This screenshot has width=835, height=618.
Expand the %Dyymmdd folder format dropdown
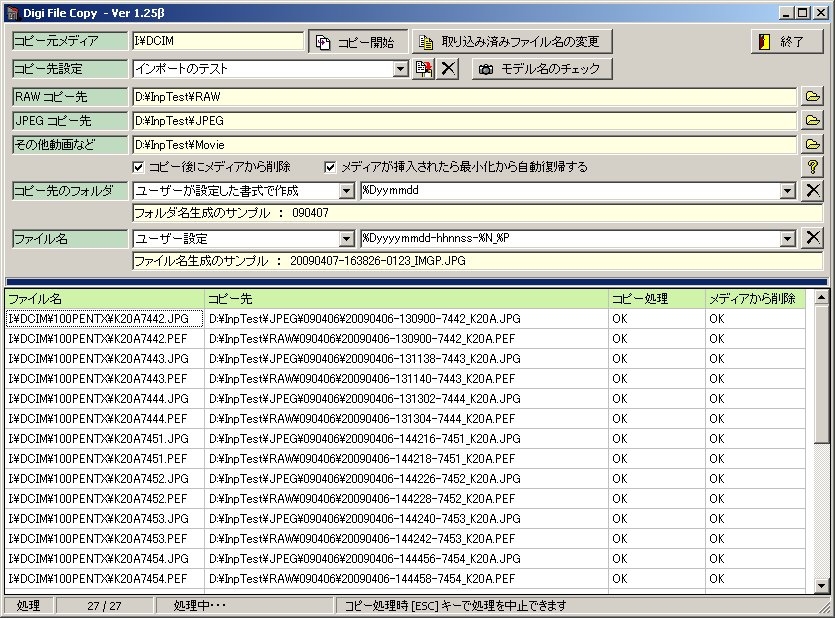pyautogui.click(x=788, y=190)
